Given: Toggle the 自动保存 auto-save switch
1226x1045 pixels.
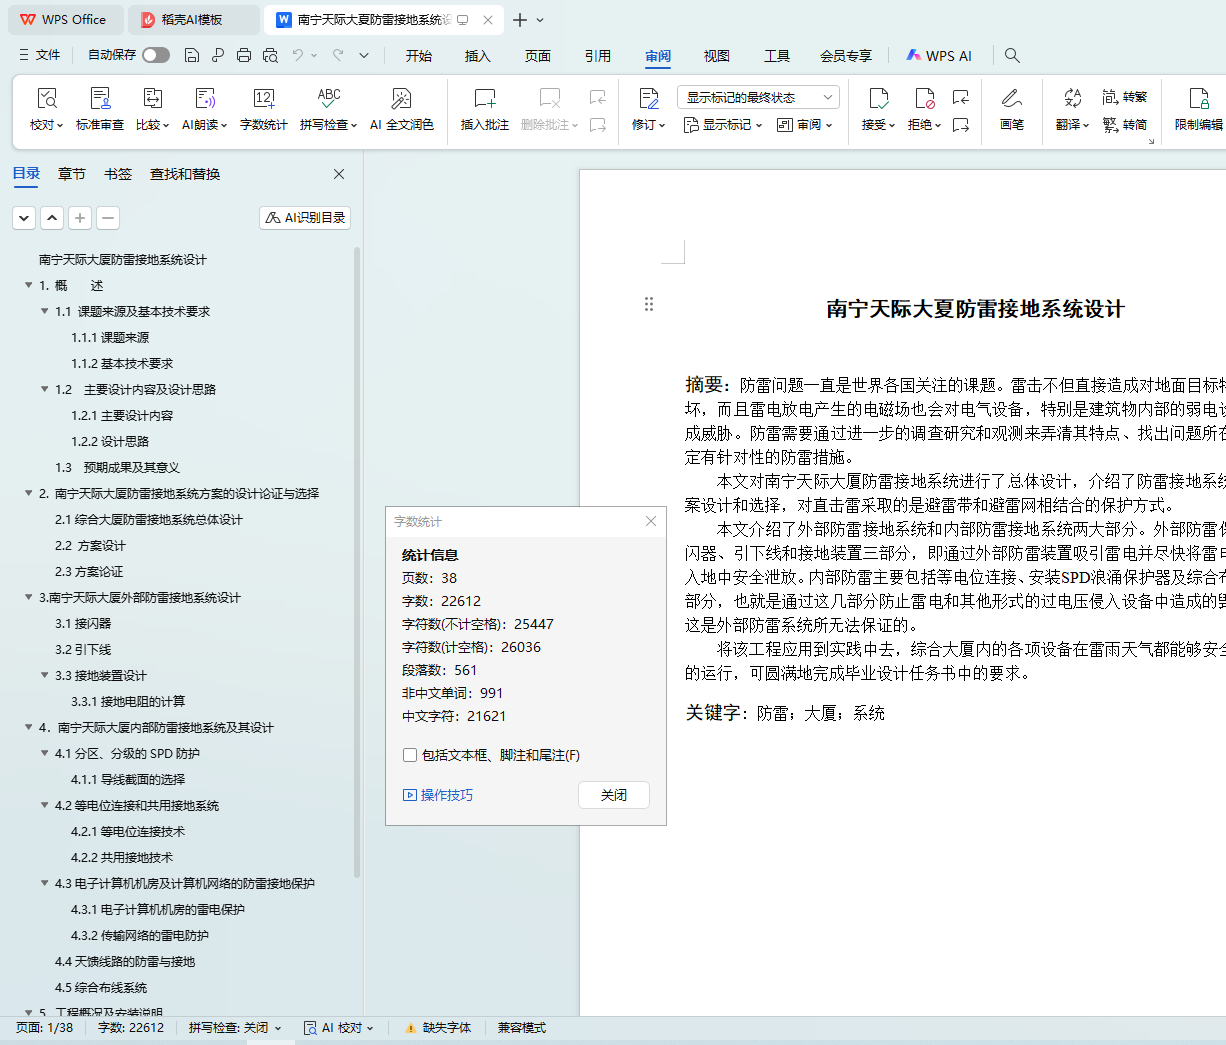Looking at the screenshot, I should click(155, 55).
